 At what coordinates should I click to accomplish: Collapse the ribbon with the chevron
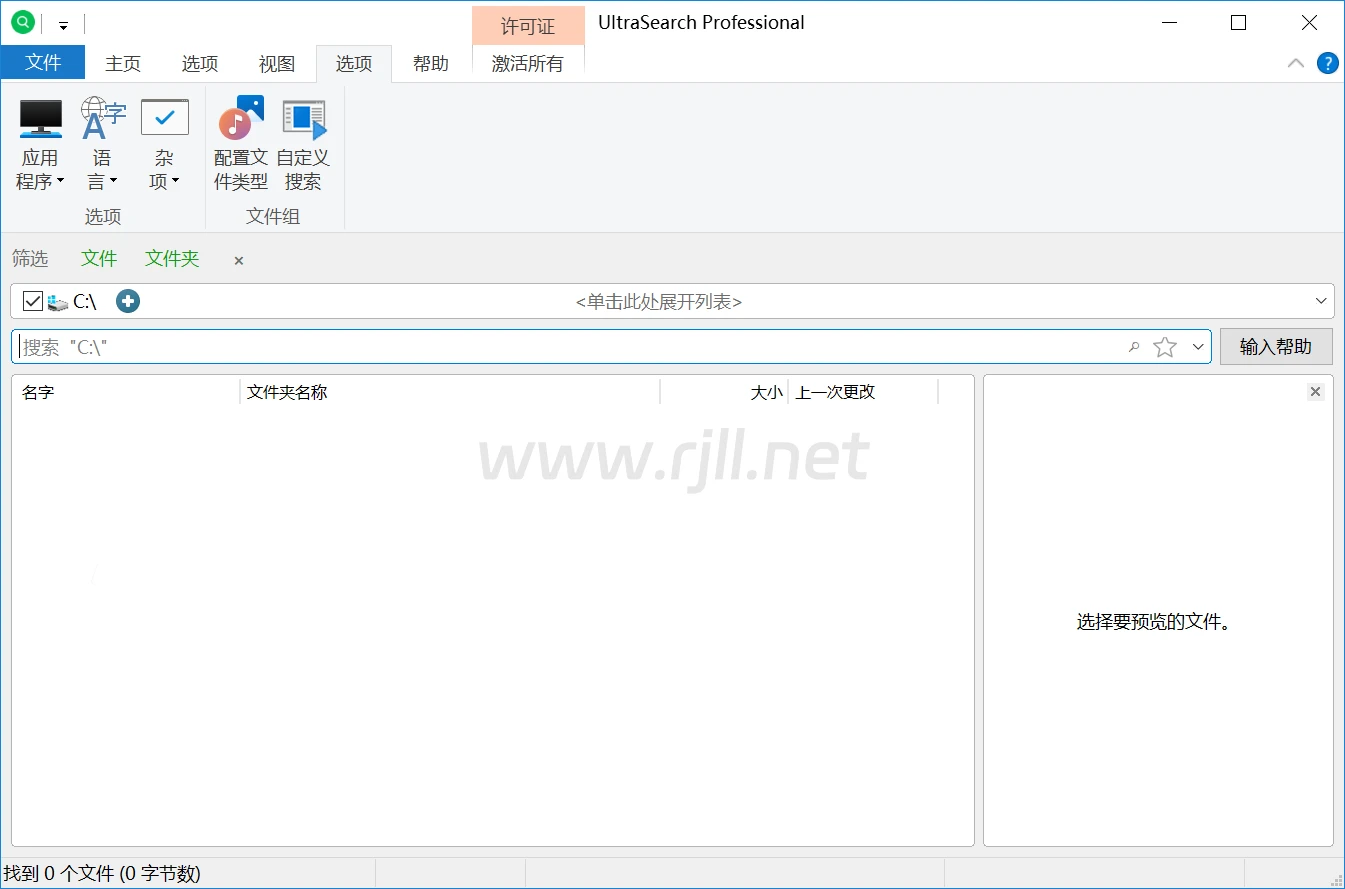coord(1295,63)
